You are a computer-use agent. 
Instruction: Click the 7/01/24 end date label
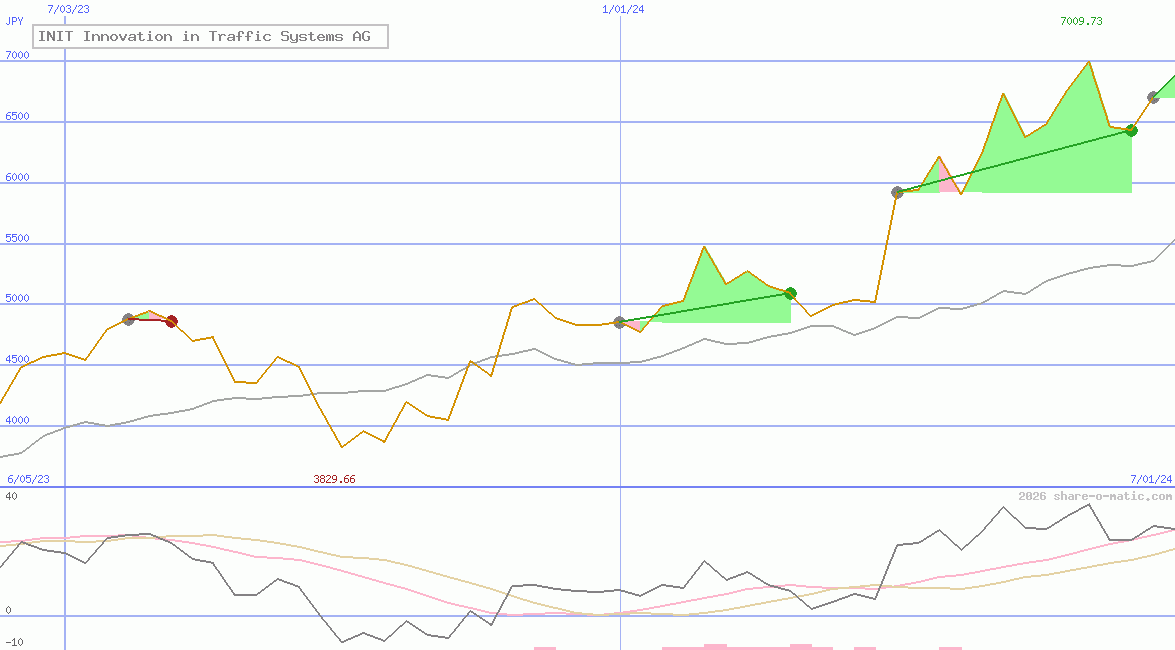(x=1151, y=479)
